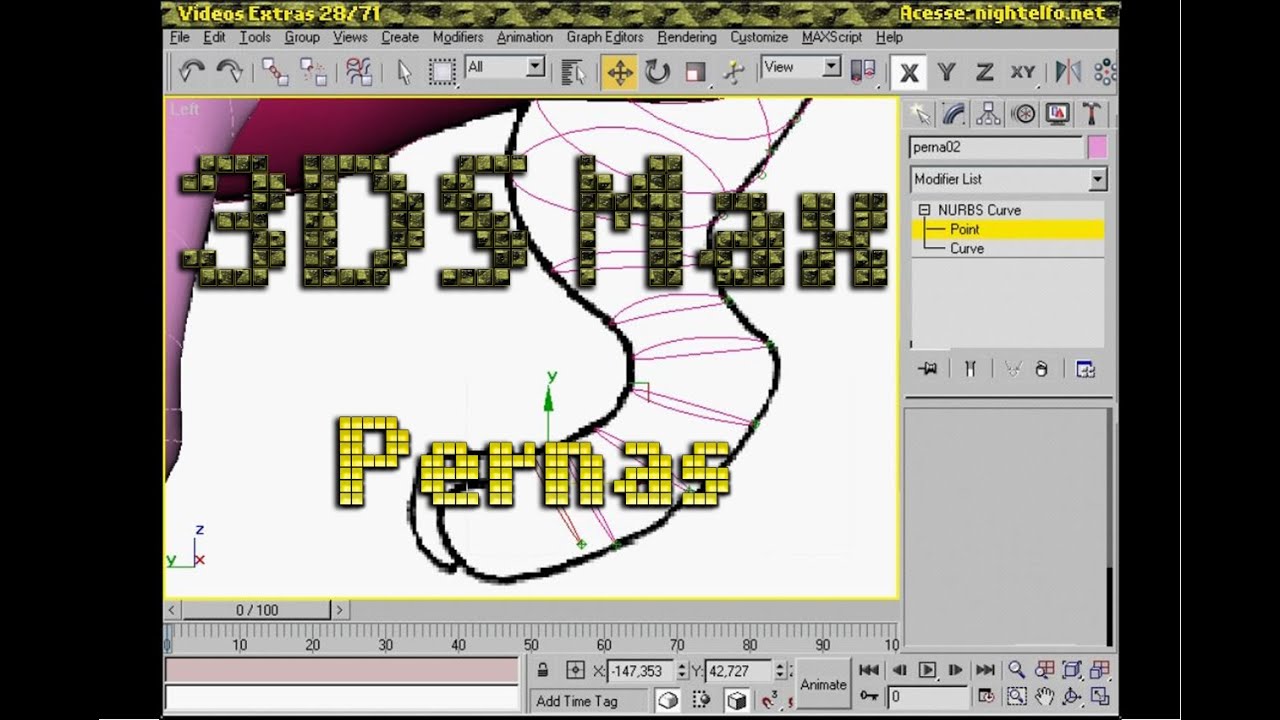This screenshot has height=720, width=1280.
Task: Open the Motion command panel tab
Action: tap(1023, 113)
